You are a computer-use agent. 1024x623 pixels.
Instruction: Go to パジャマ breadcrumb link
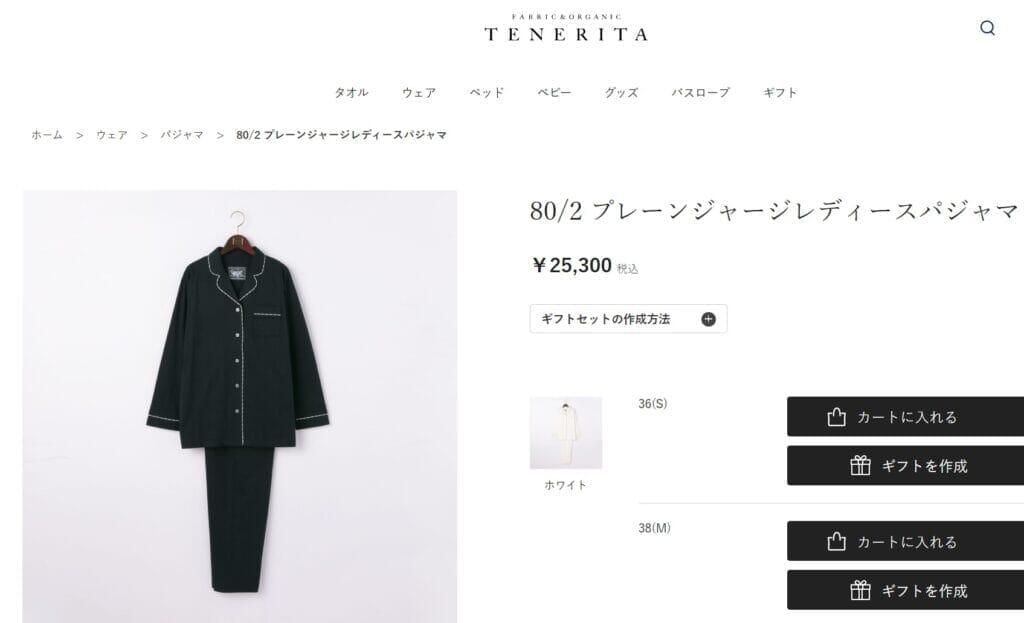182,135
